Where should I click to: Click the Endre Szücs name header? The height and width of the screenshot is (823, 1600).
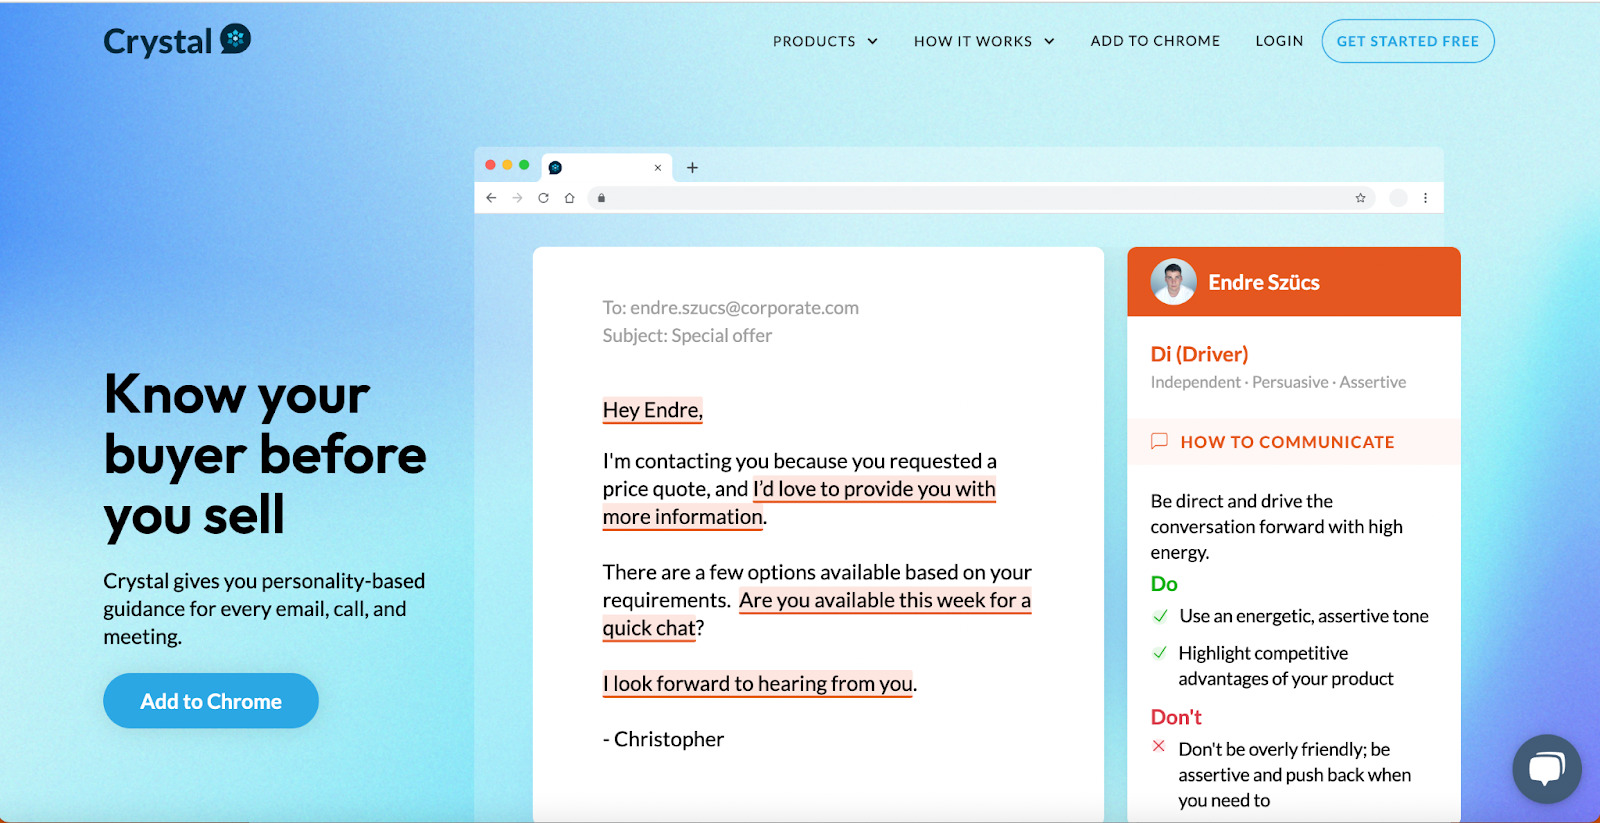coord(1264,283)
